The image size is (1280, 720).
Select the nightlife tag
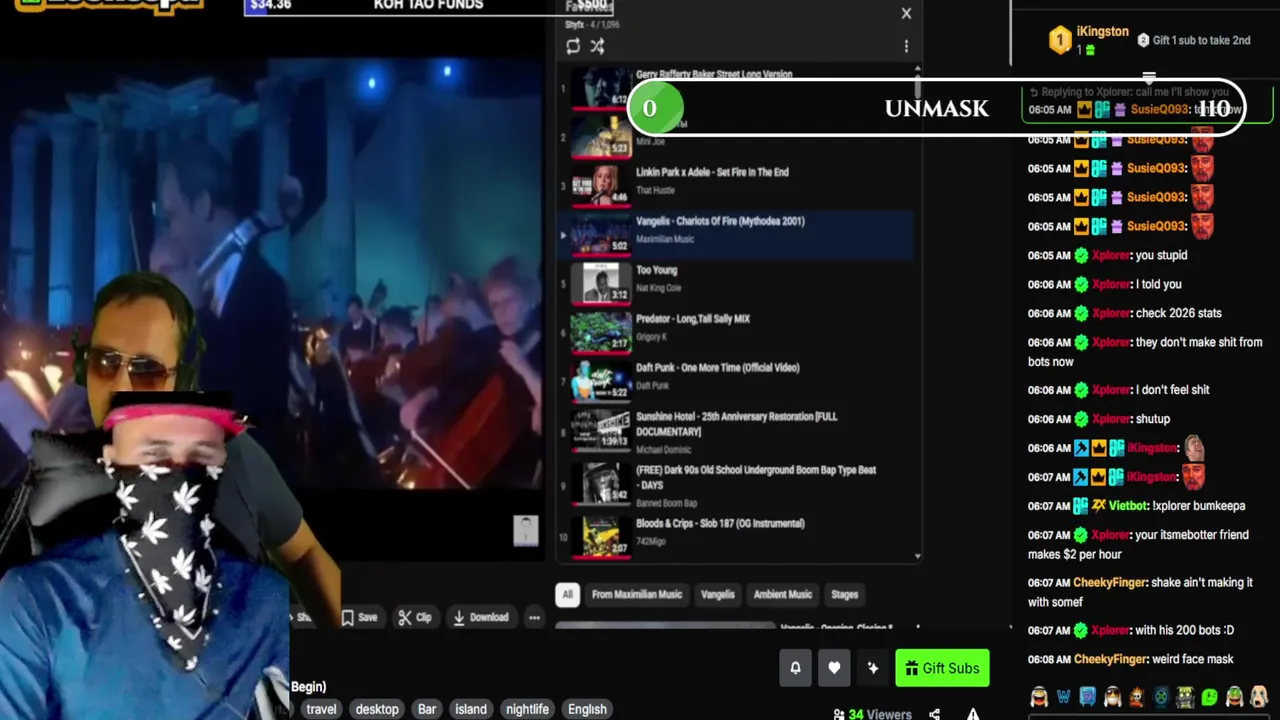[x=527, y=709]
